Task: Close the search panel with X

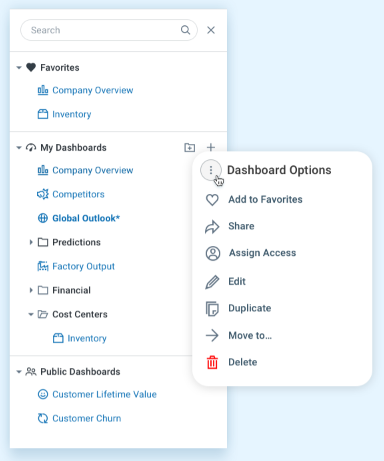Action: pyautogui.click(x=211, y=30)
